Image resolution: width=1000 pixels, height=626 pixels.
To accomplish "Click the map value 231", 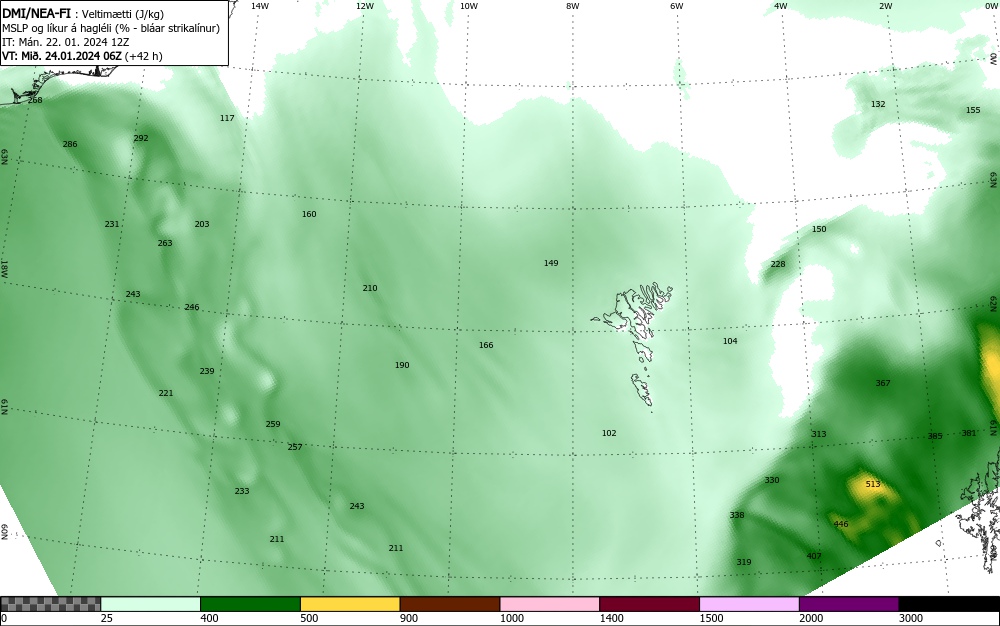I will point(112,224).
